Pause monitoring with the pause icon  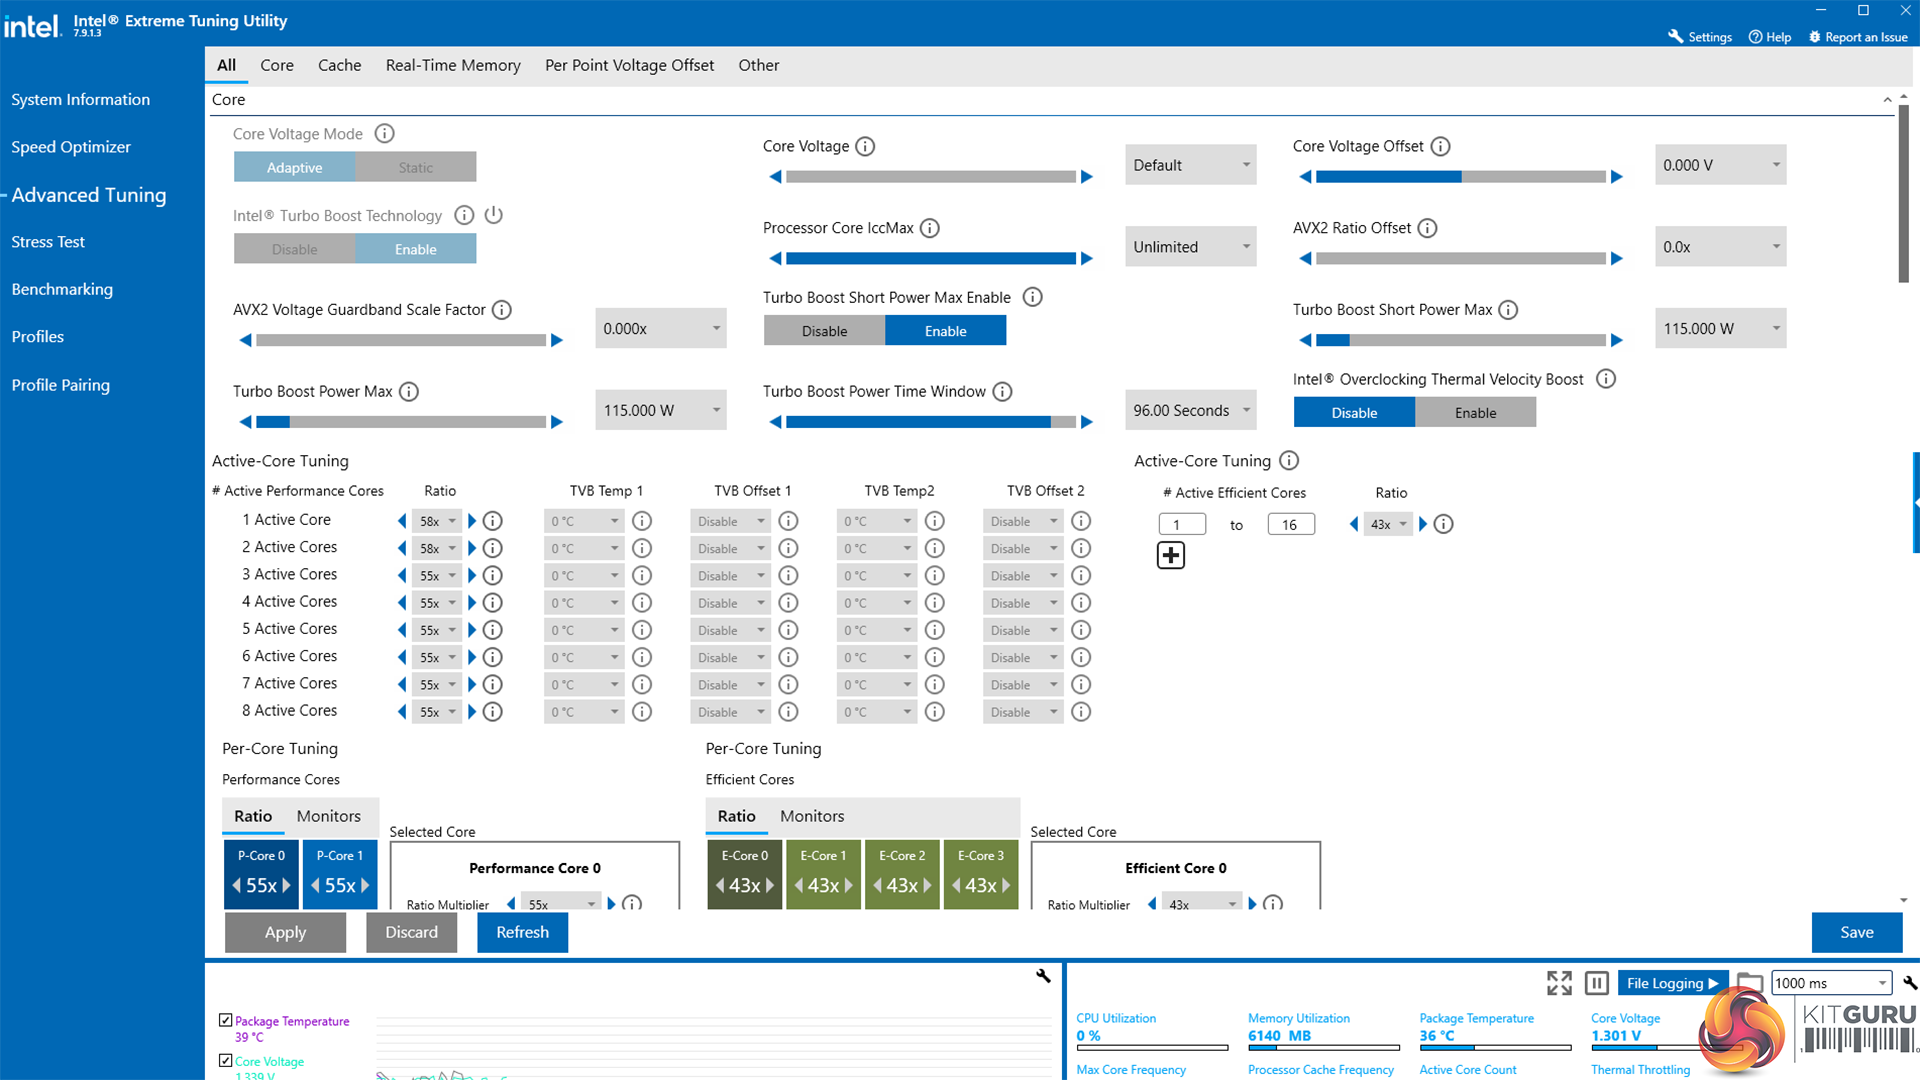1597,984
